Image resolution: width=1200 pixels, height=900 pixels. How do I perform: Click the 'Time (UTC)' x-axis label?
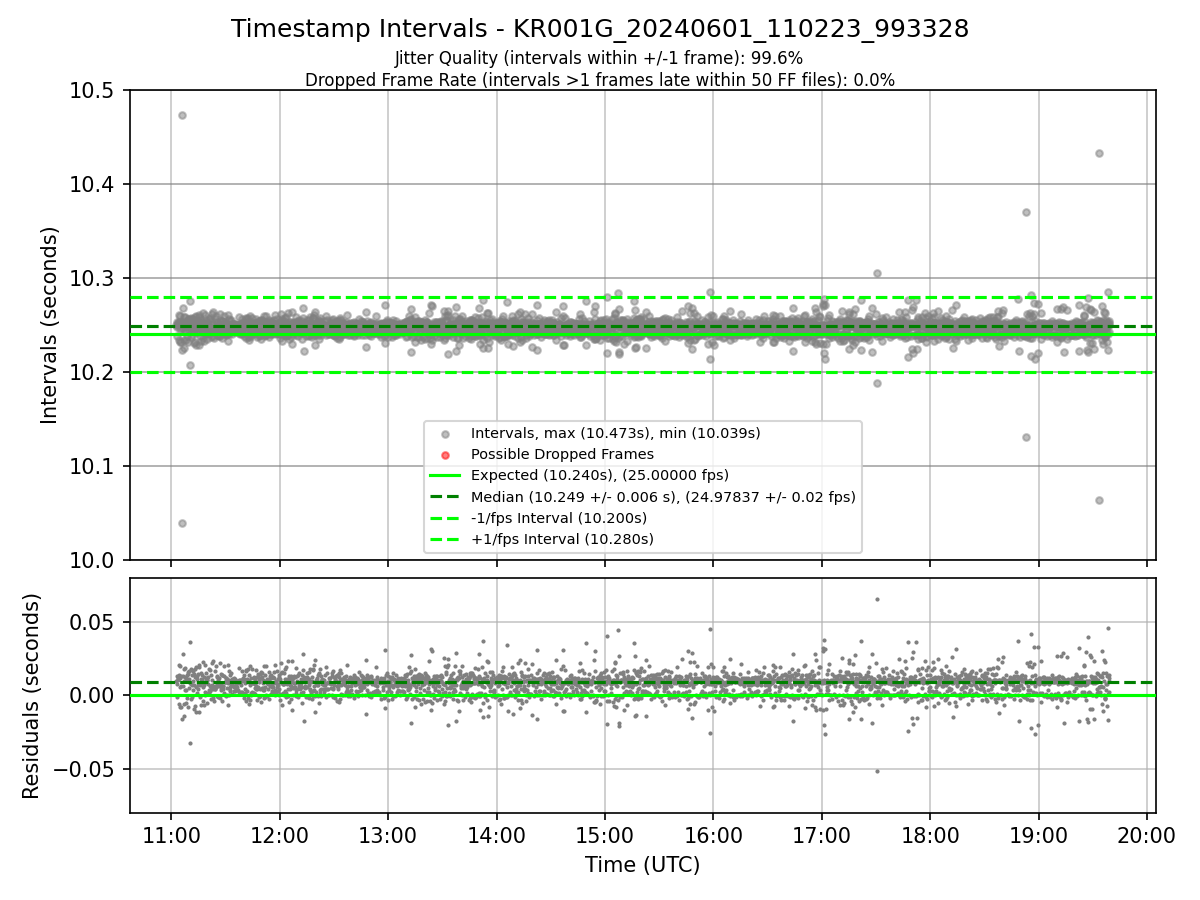642,865
